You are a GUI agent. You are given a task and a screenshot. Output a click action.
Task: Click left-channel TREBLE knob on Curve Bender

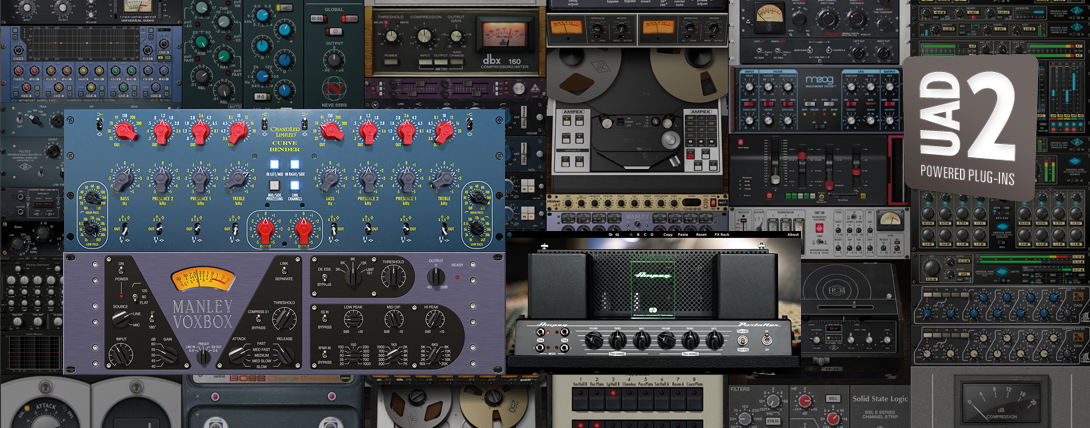point(238,179)
